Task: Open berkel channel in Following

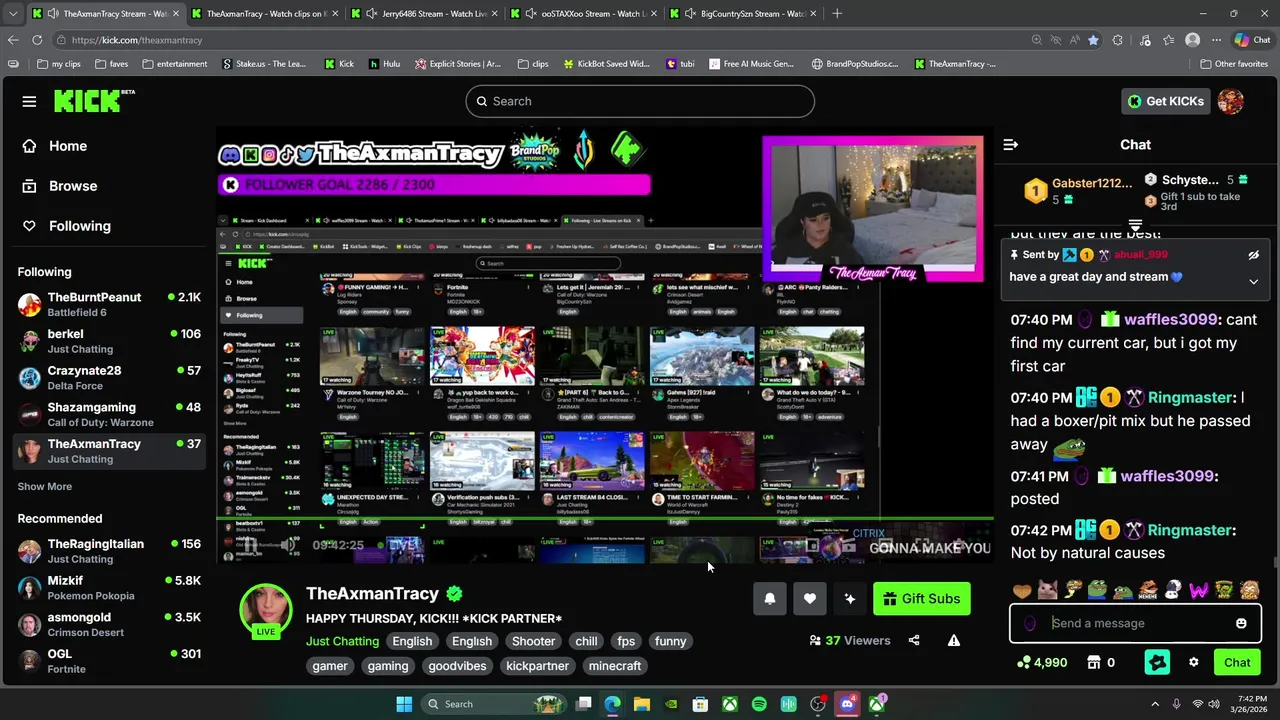Action: click(x=109, y=341)
